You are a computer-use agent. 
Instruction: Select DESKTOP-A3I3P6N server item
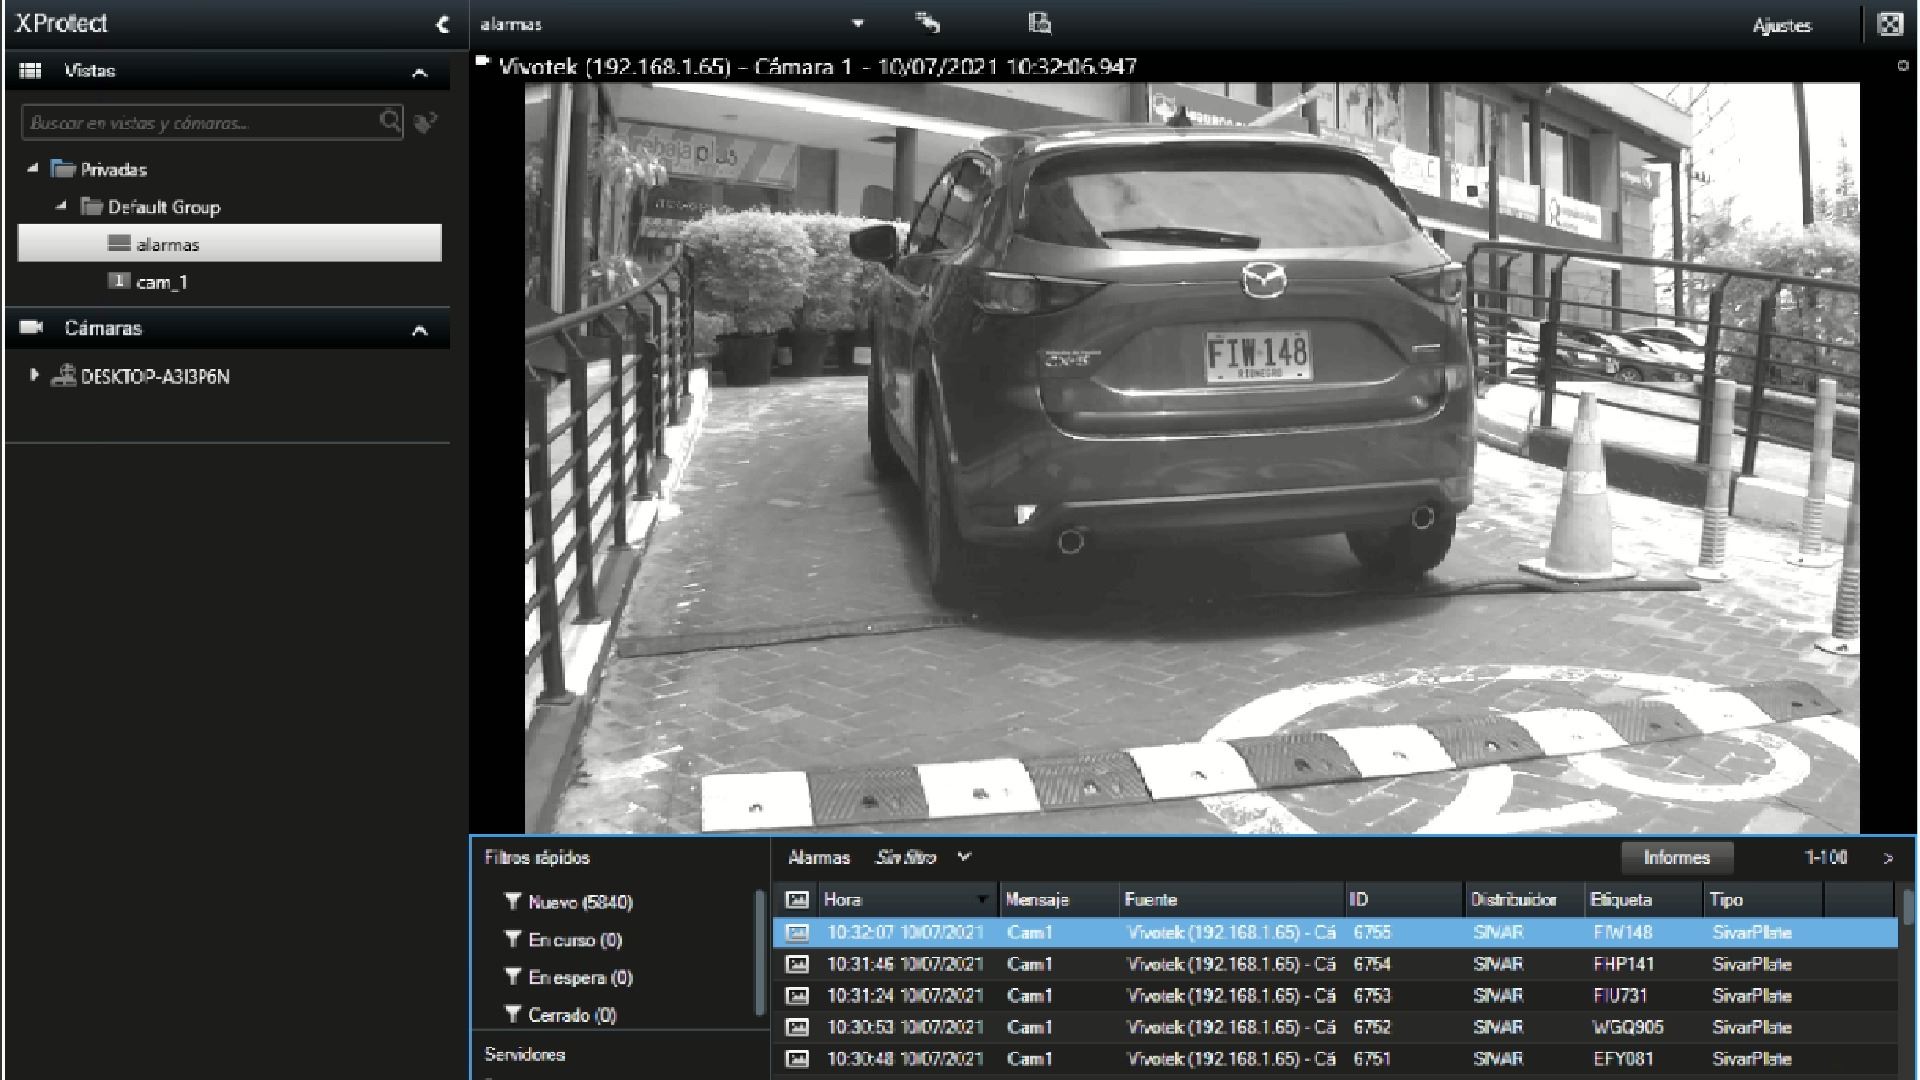coord(140,376)
